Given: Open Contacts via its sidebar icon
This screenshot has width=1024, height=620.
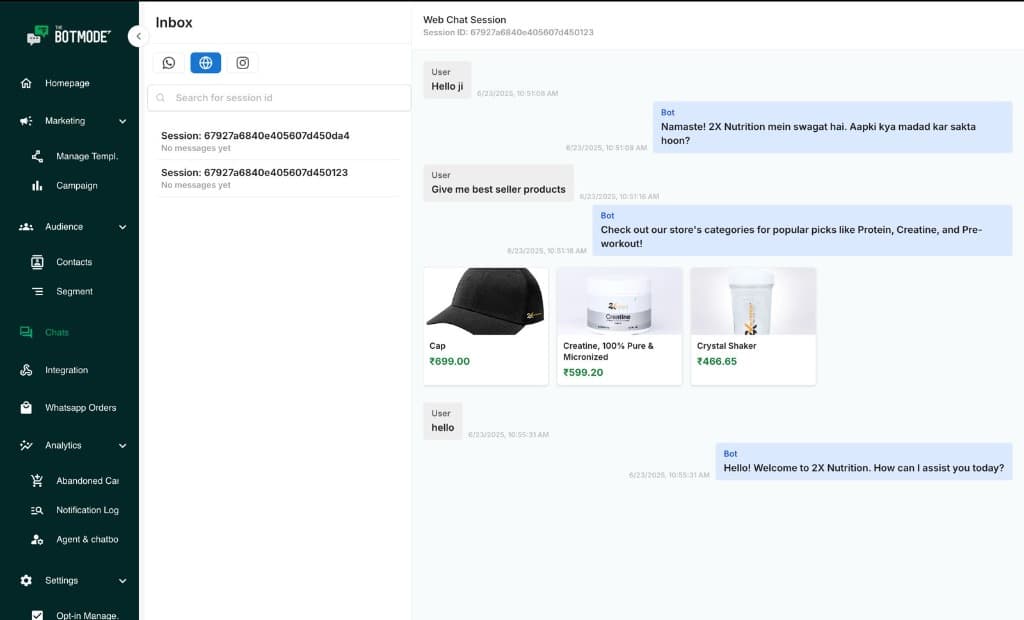Looking at the screenshot, I should pos(38,261).
